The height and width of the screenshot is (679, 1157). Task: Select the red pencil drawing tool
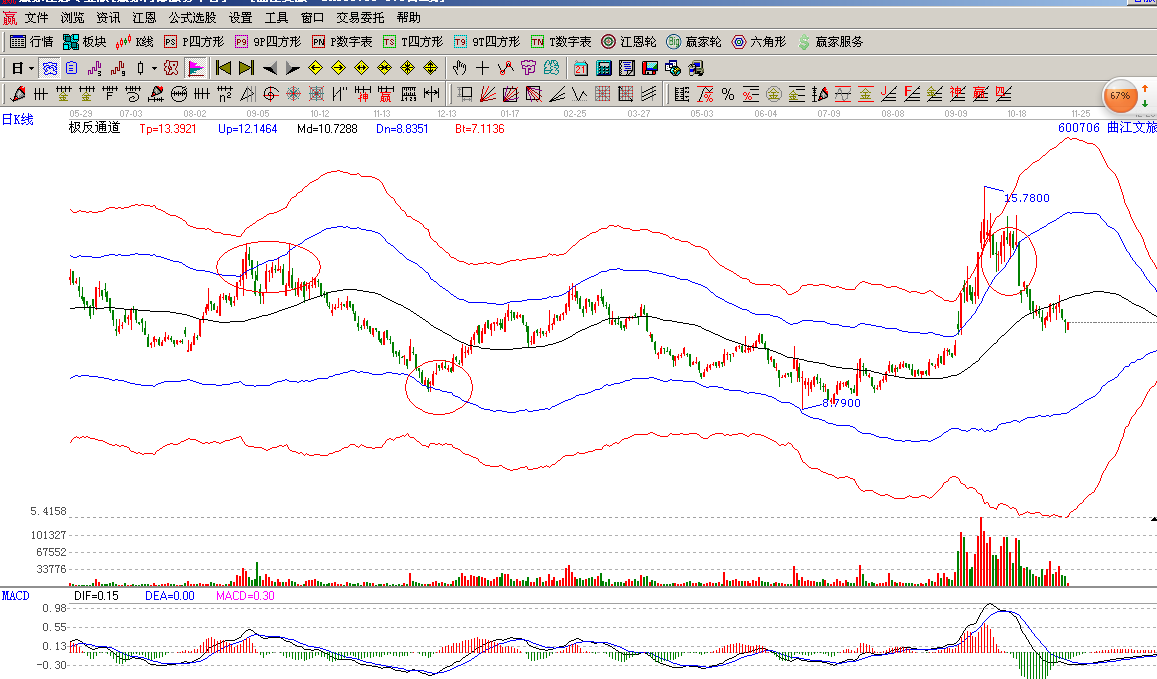17,94
